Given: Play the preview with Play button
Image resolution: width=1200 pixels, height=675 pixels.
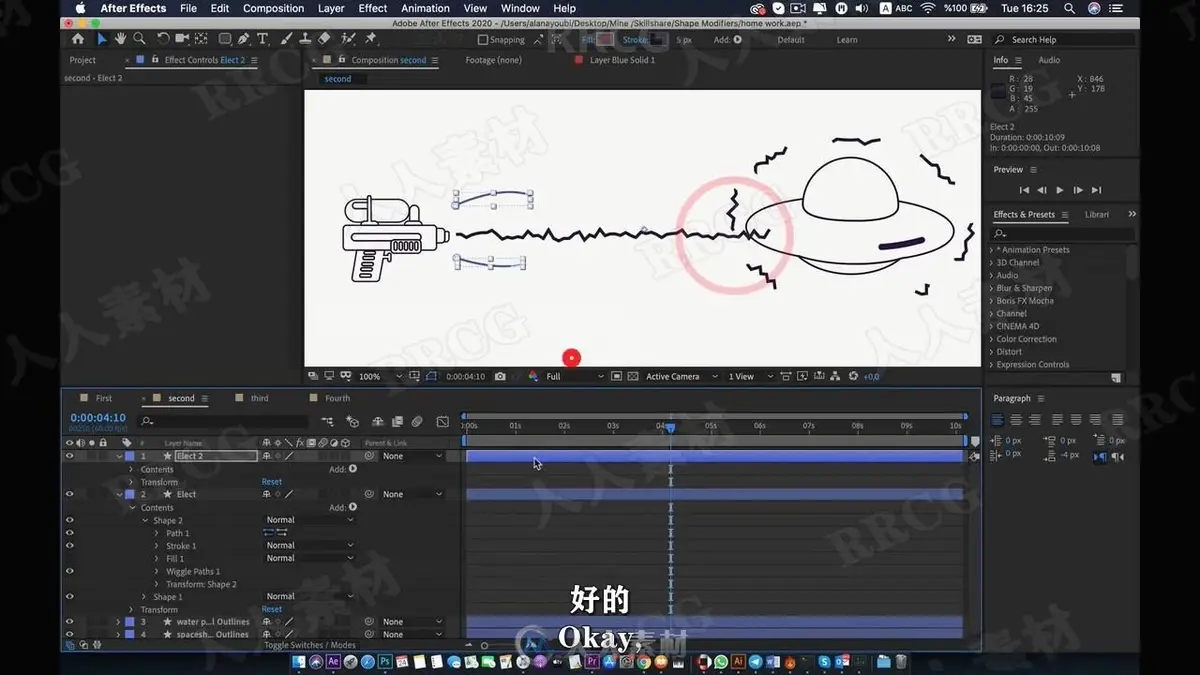Looking at the screenshot, I should tap(1060, 190).
